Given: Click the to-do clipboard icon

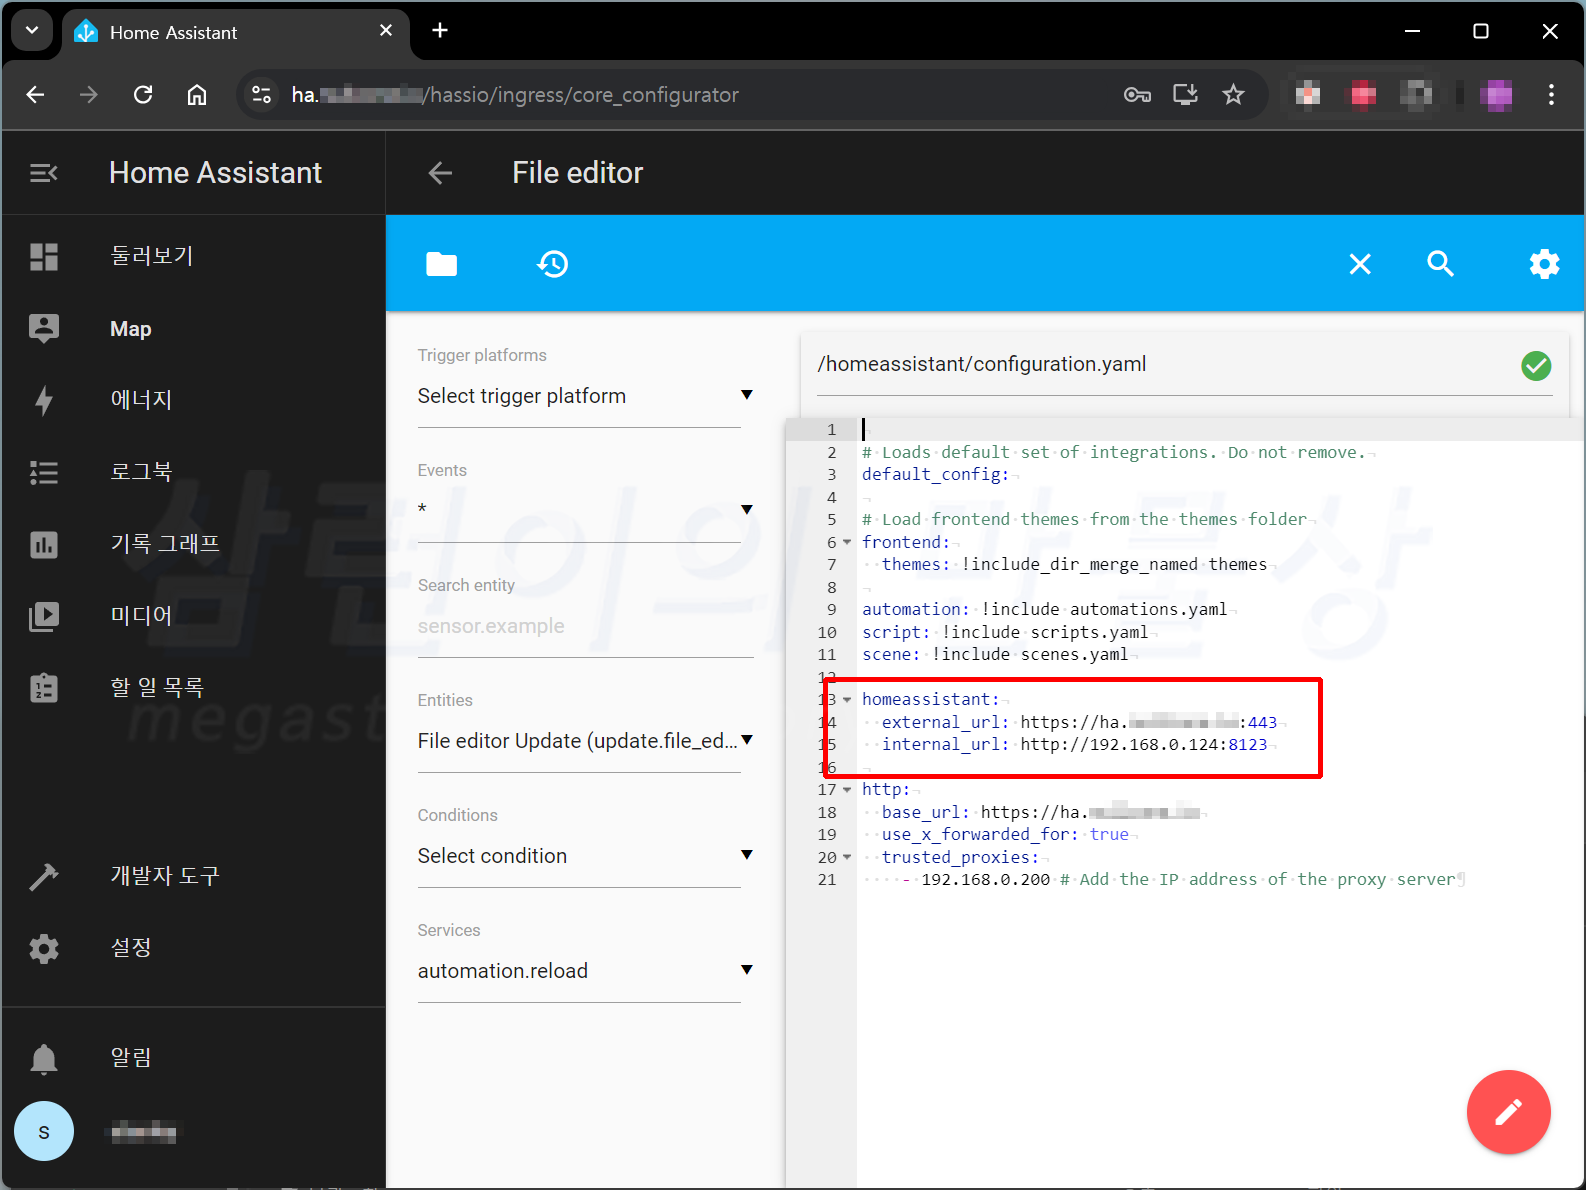Looking at the screenshot, I should tap(44, 688).
